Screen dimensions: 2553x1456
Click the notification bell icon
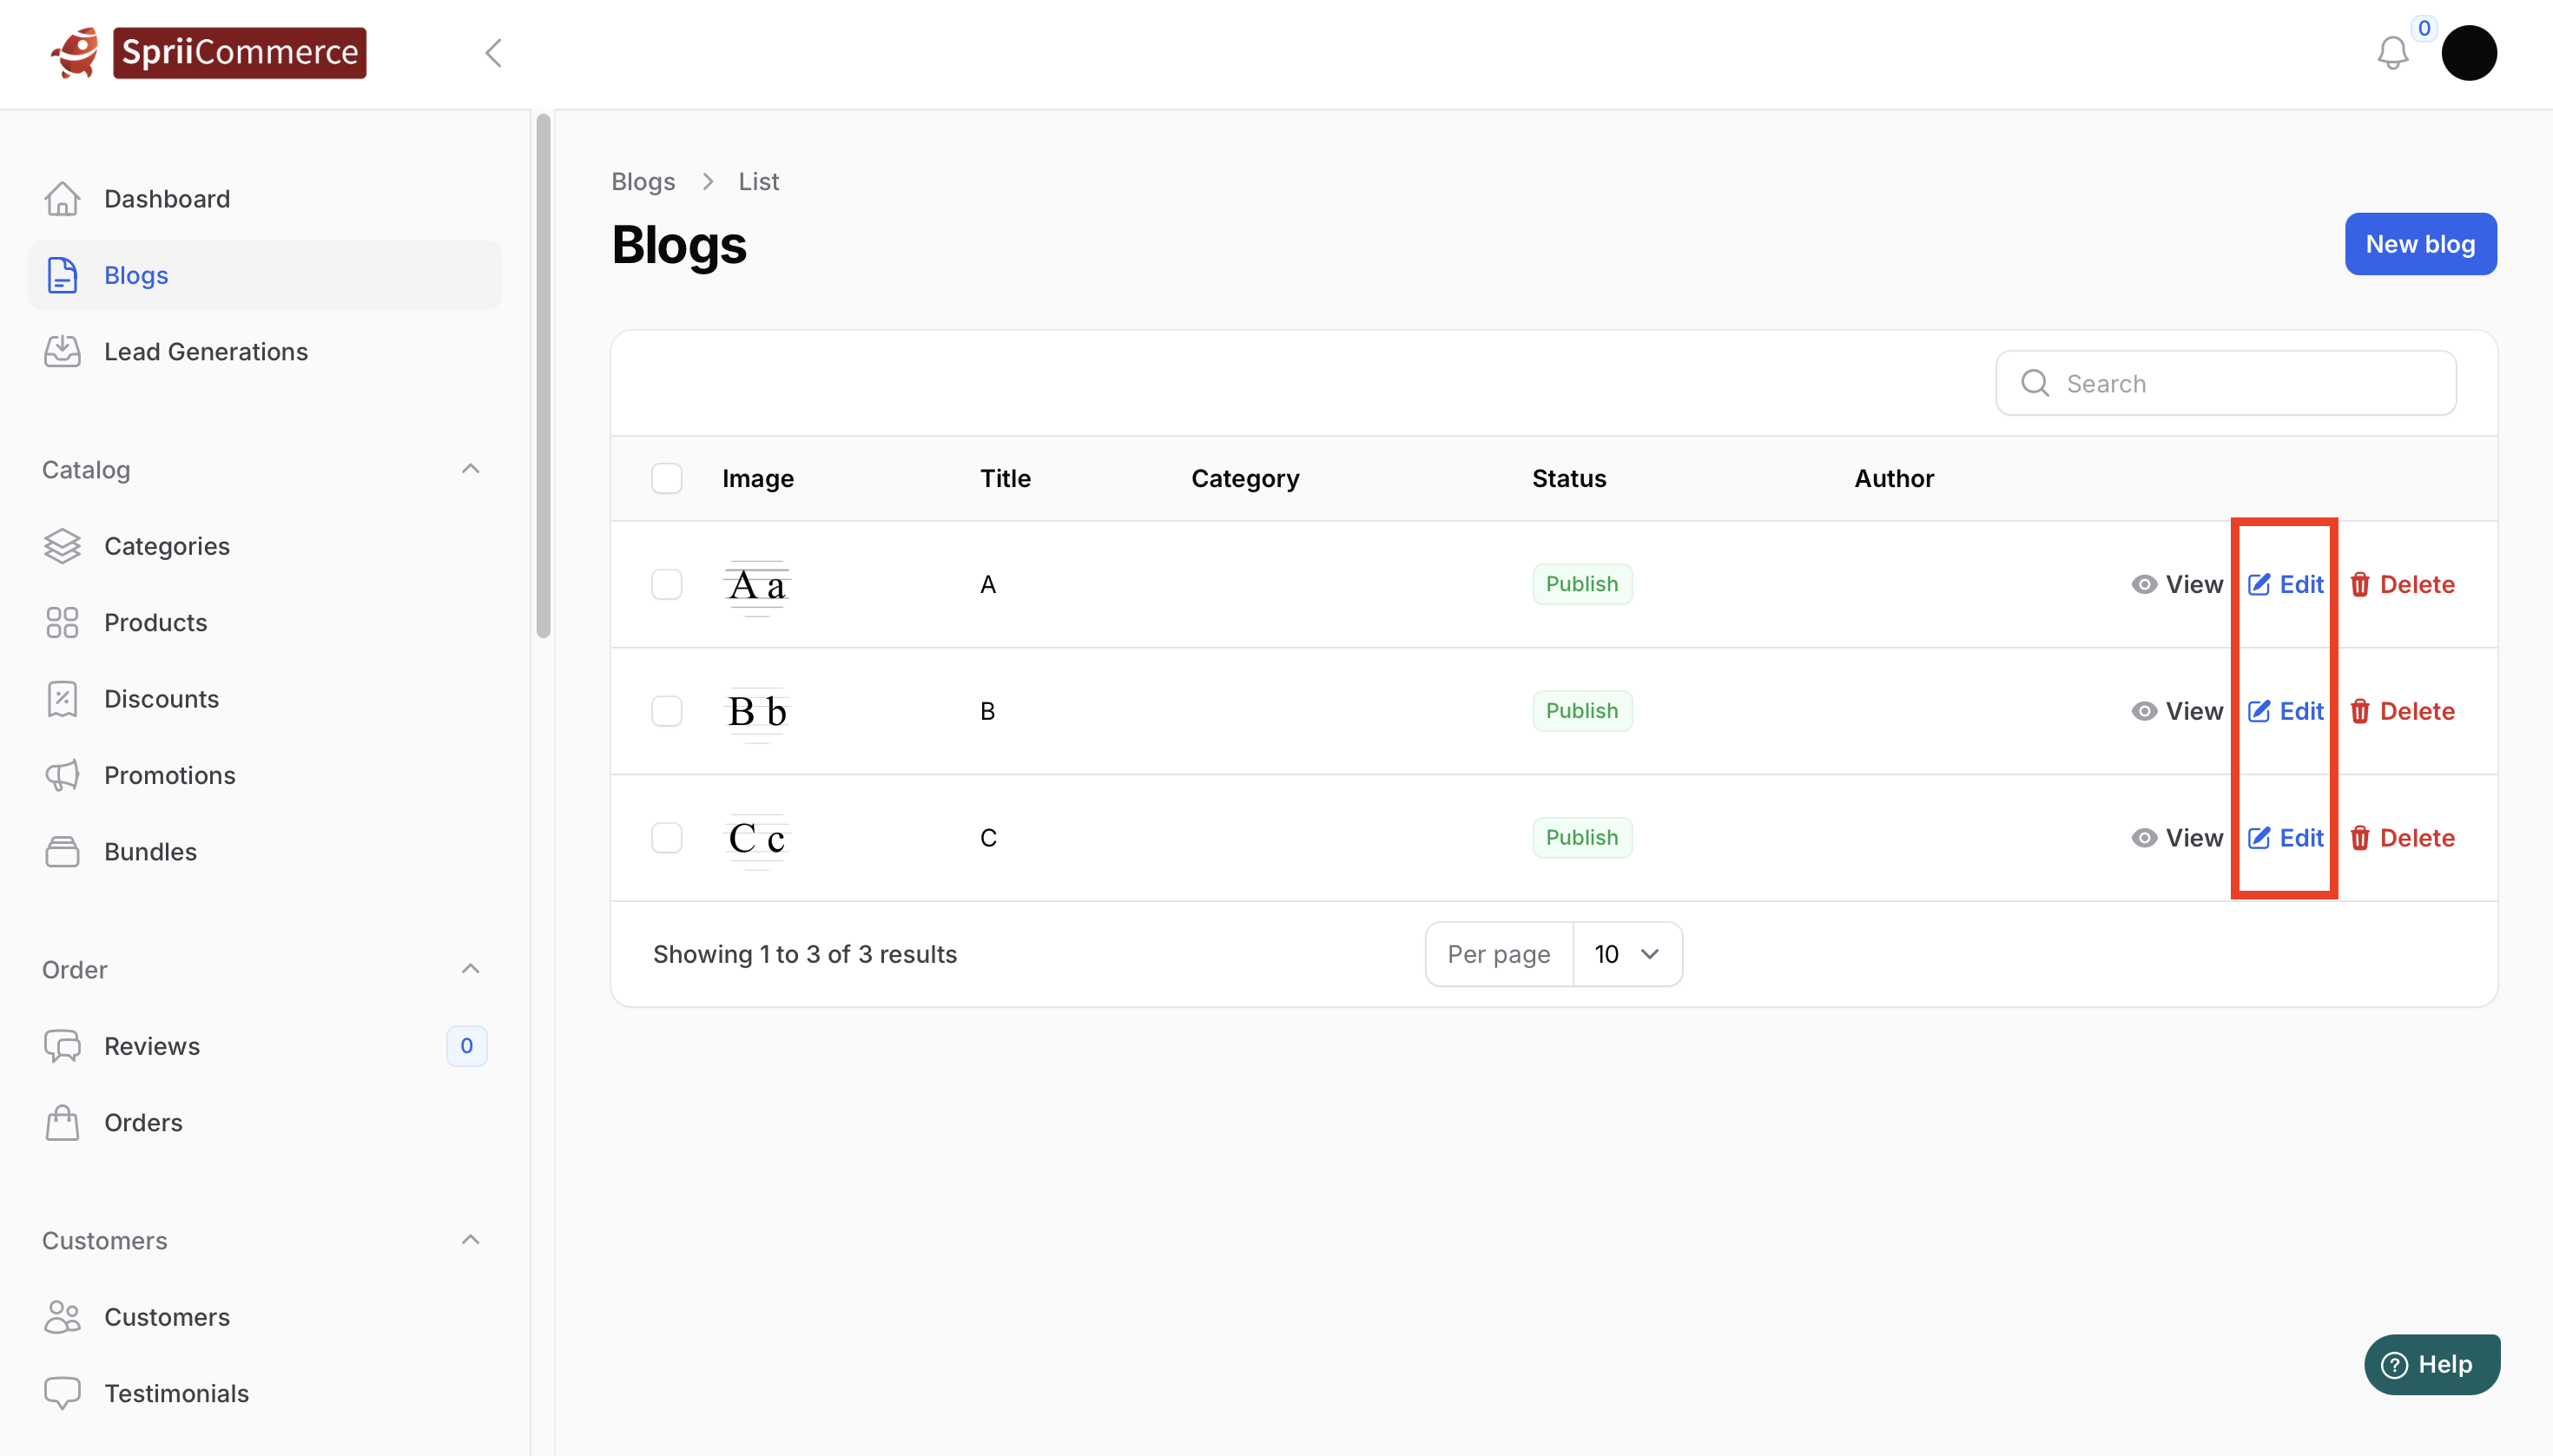click(x=2392, y=53)
